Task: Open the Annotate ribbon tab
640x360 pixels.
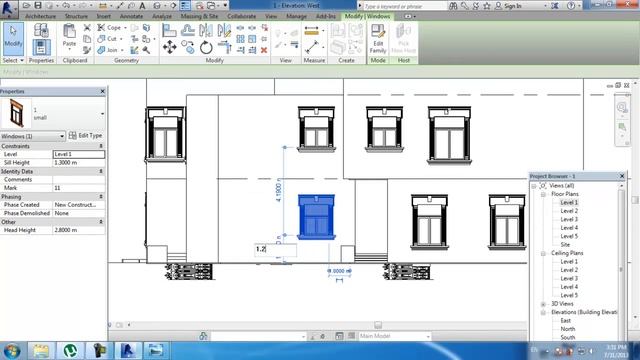Action: (x=131, y=16)
